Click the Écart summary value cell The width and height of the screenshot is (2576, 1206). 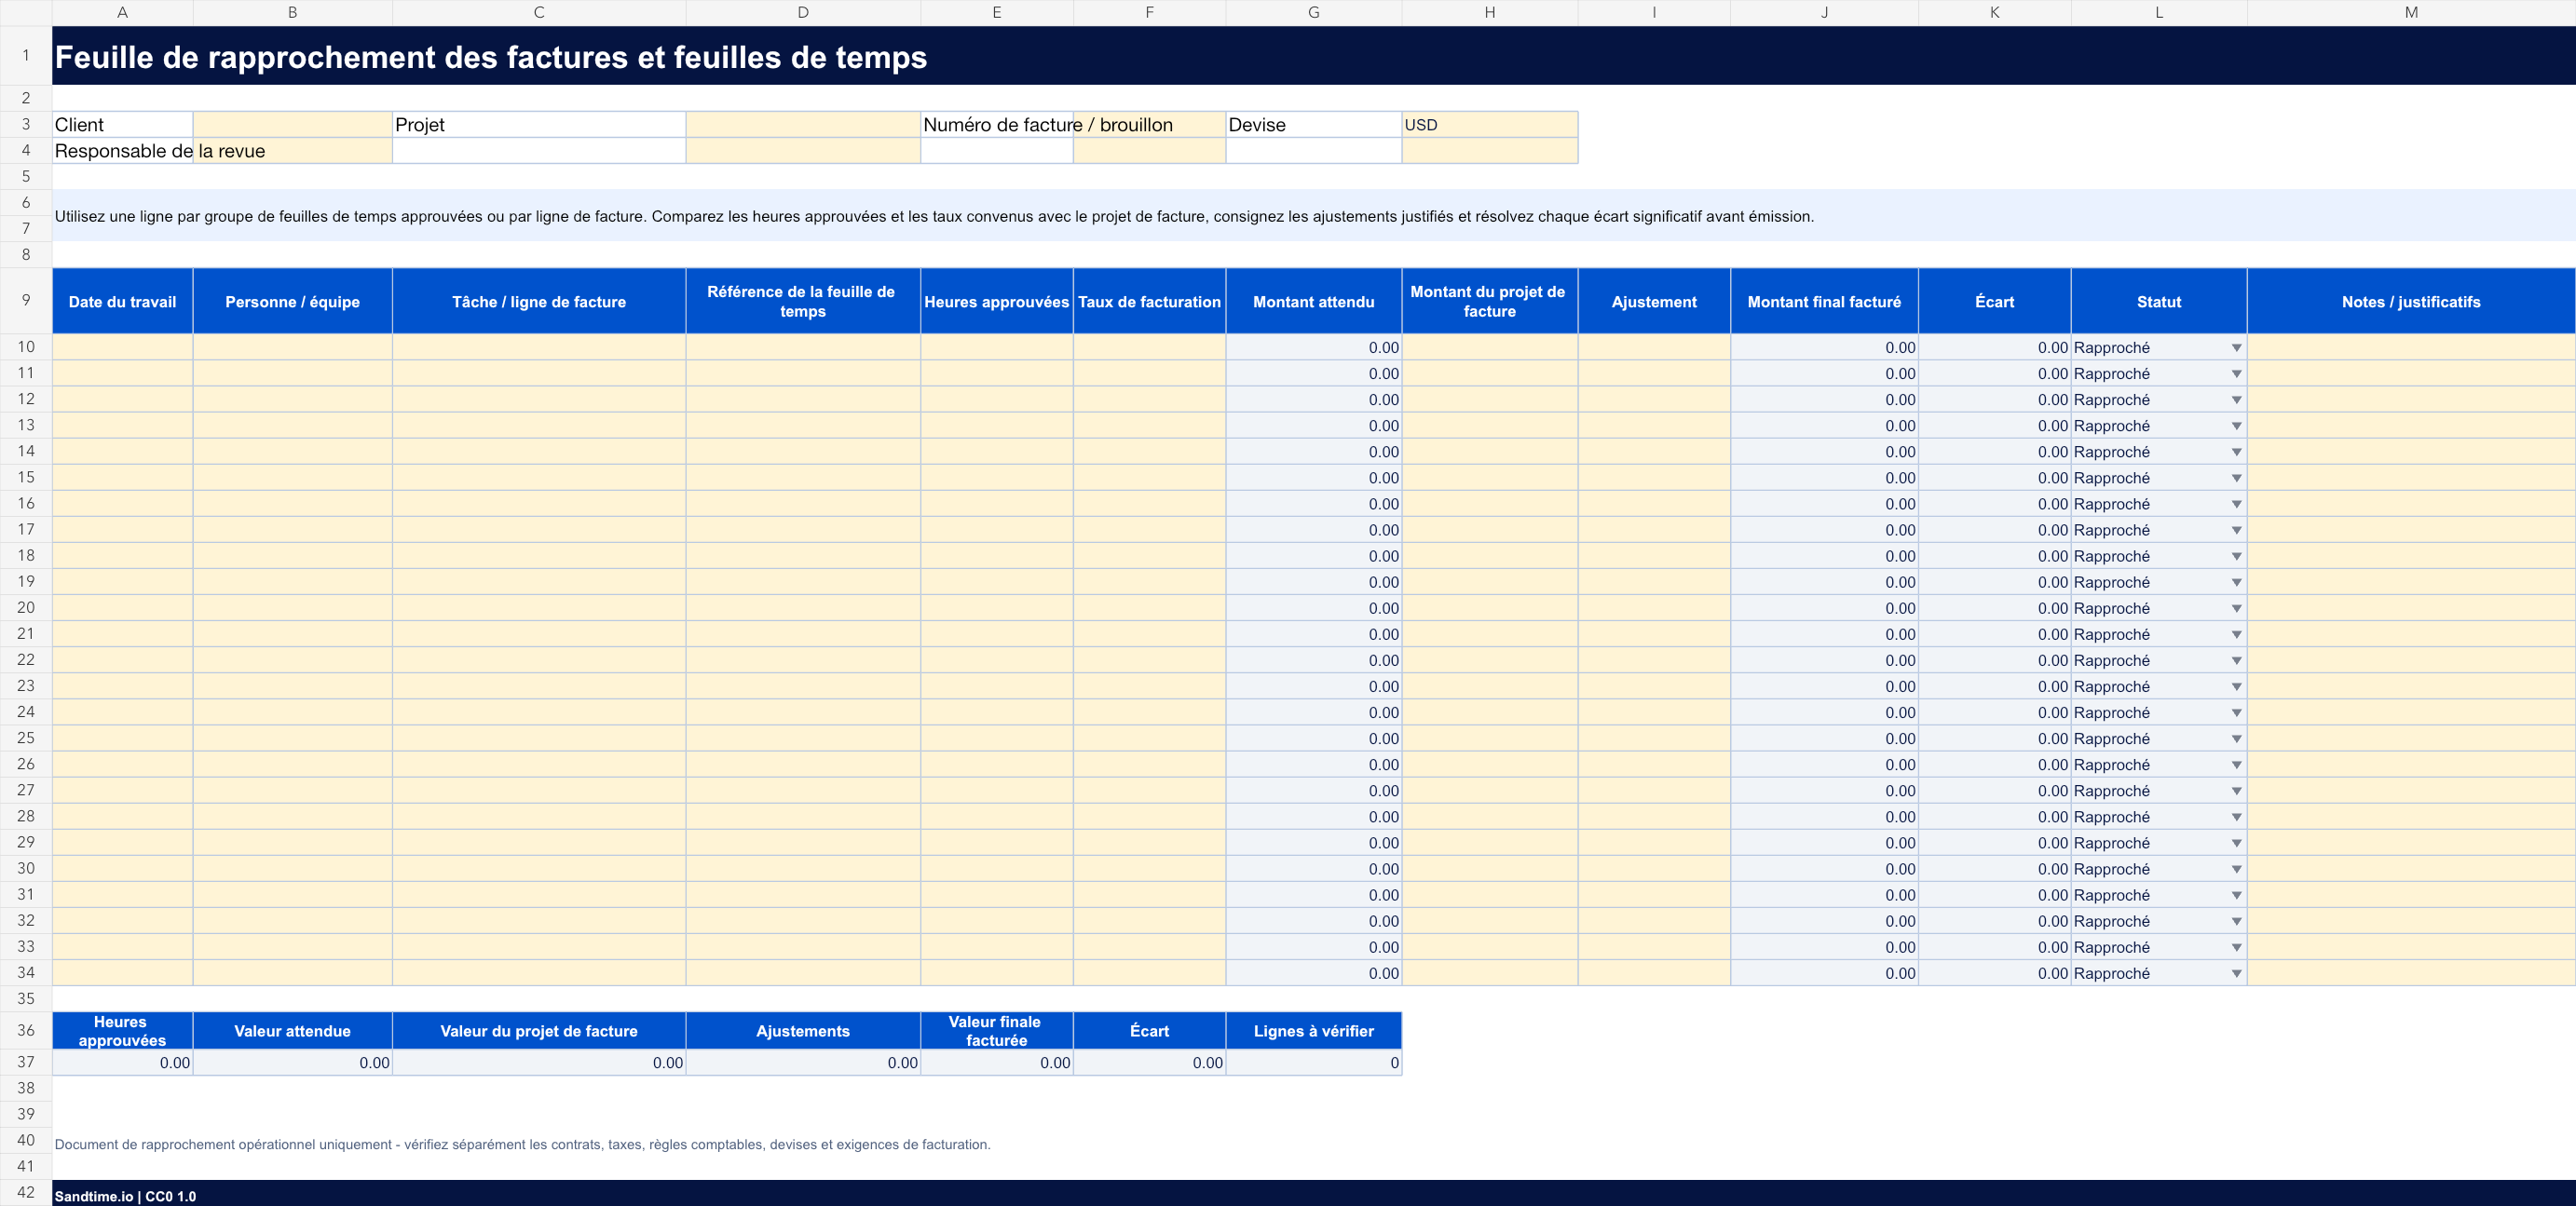pos(1149,1062)
